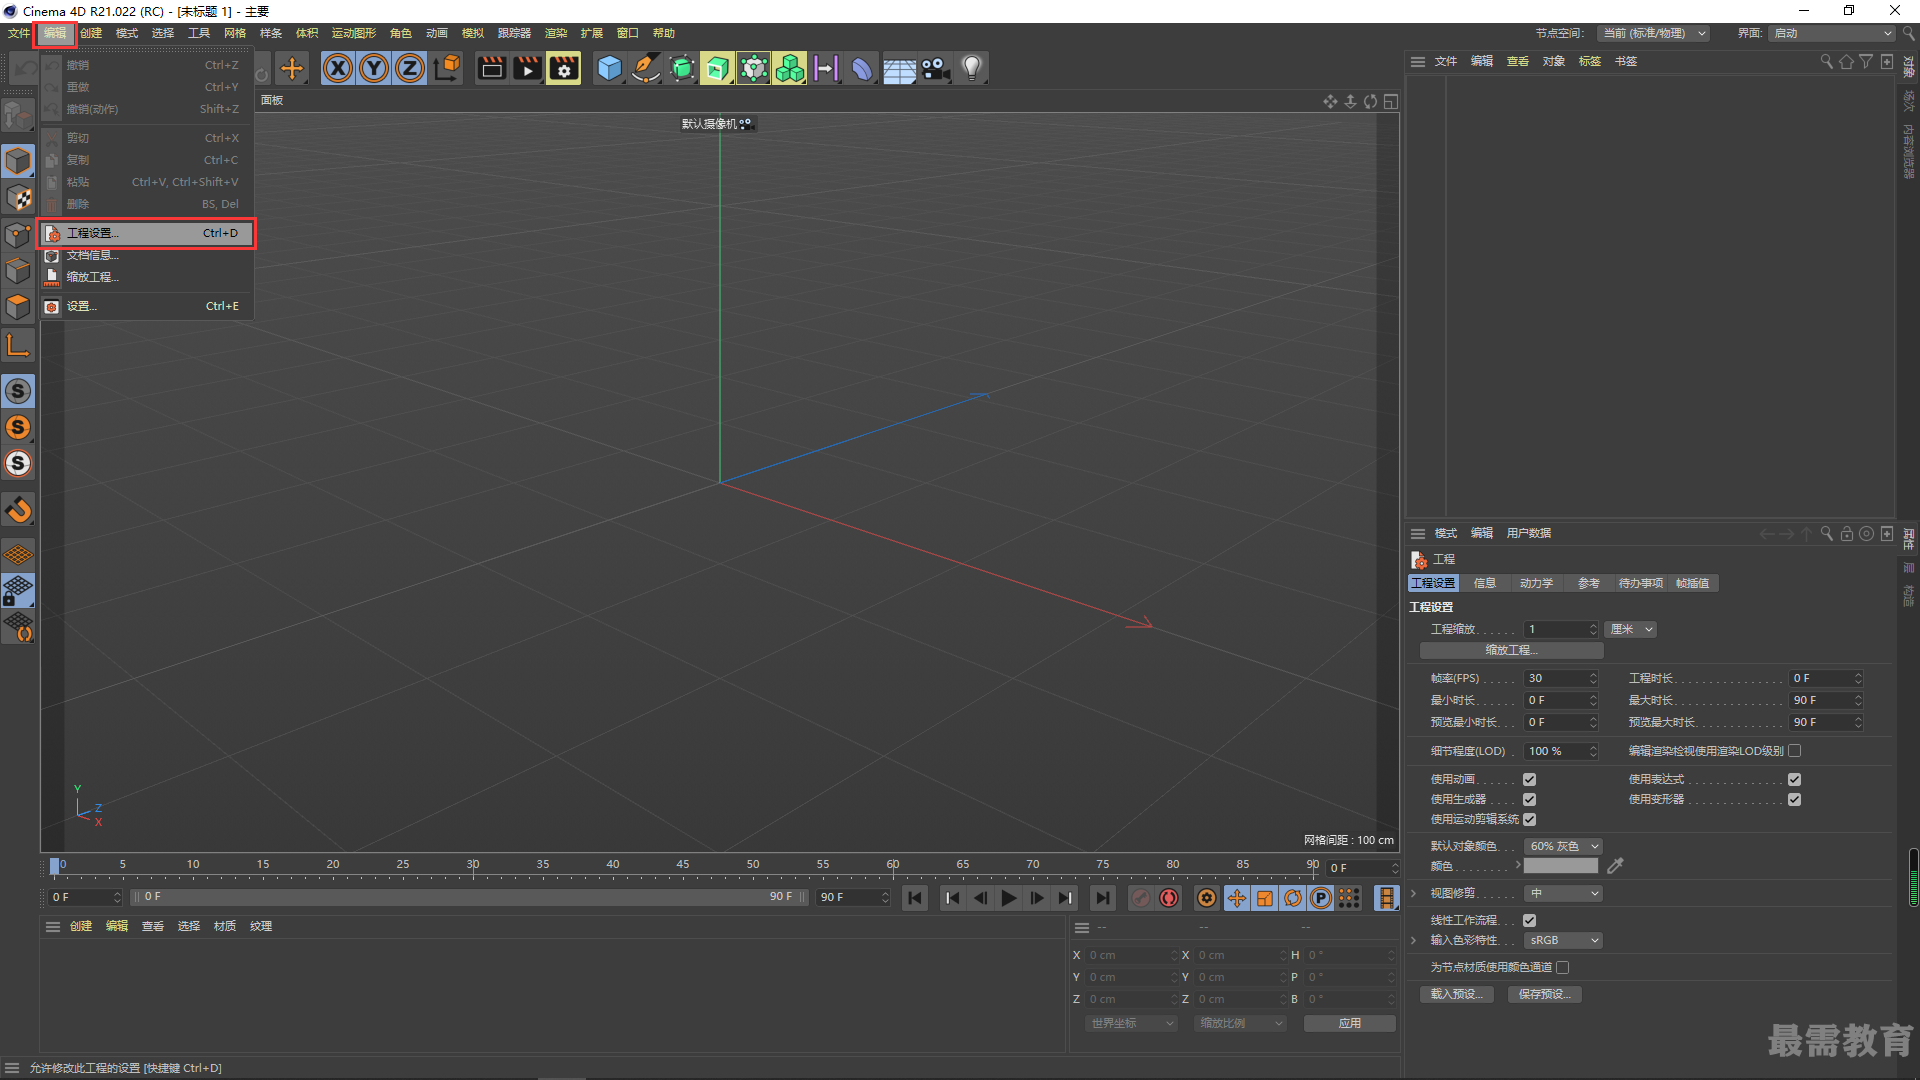Open the 缩放比例 dropdown
The image size is (1920, 1080).
point(1240,1024)
